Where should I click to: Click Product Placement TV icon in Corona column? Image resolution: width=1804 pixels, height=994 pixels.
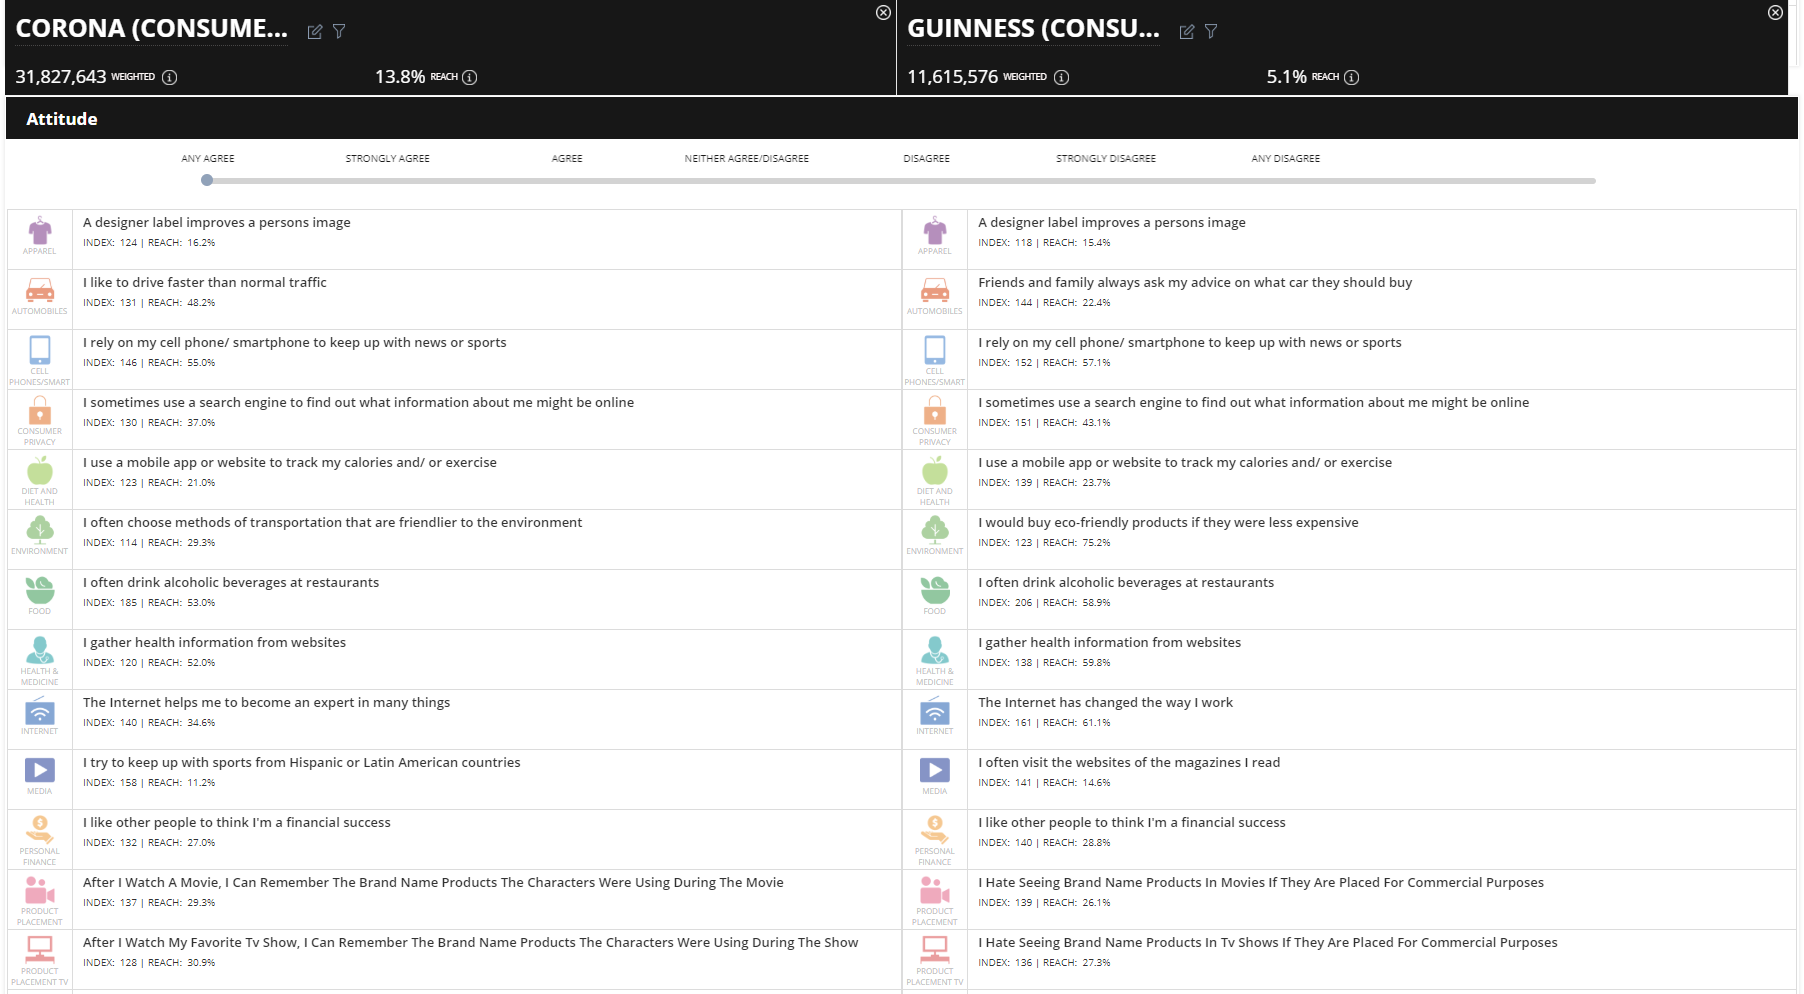click(40, 949)
